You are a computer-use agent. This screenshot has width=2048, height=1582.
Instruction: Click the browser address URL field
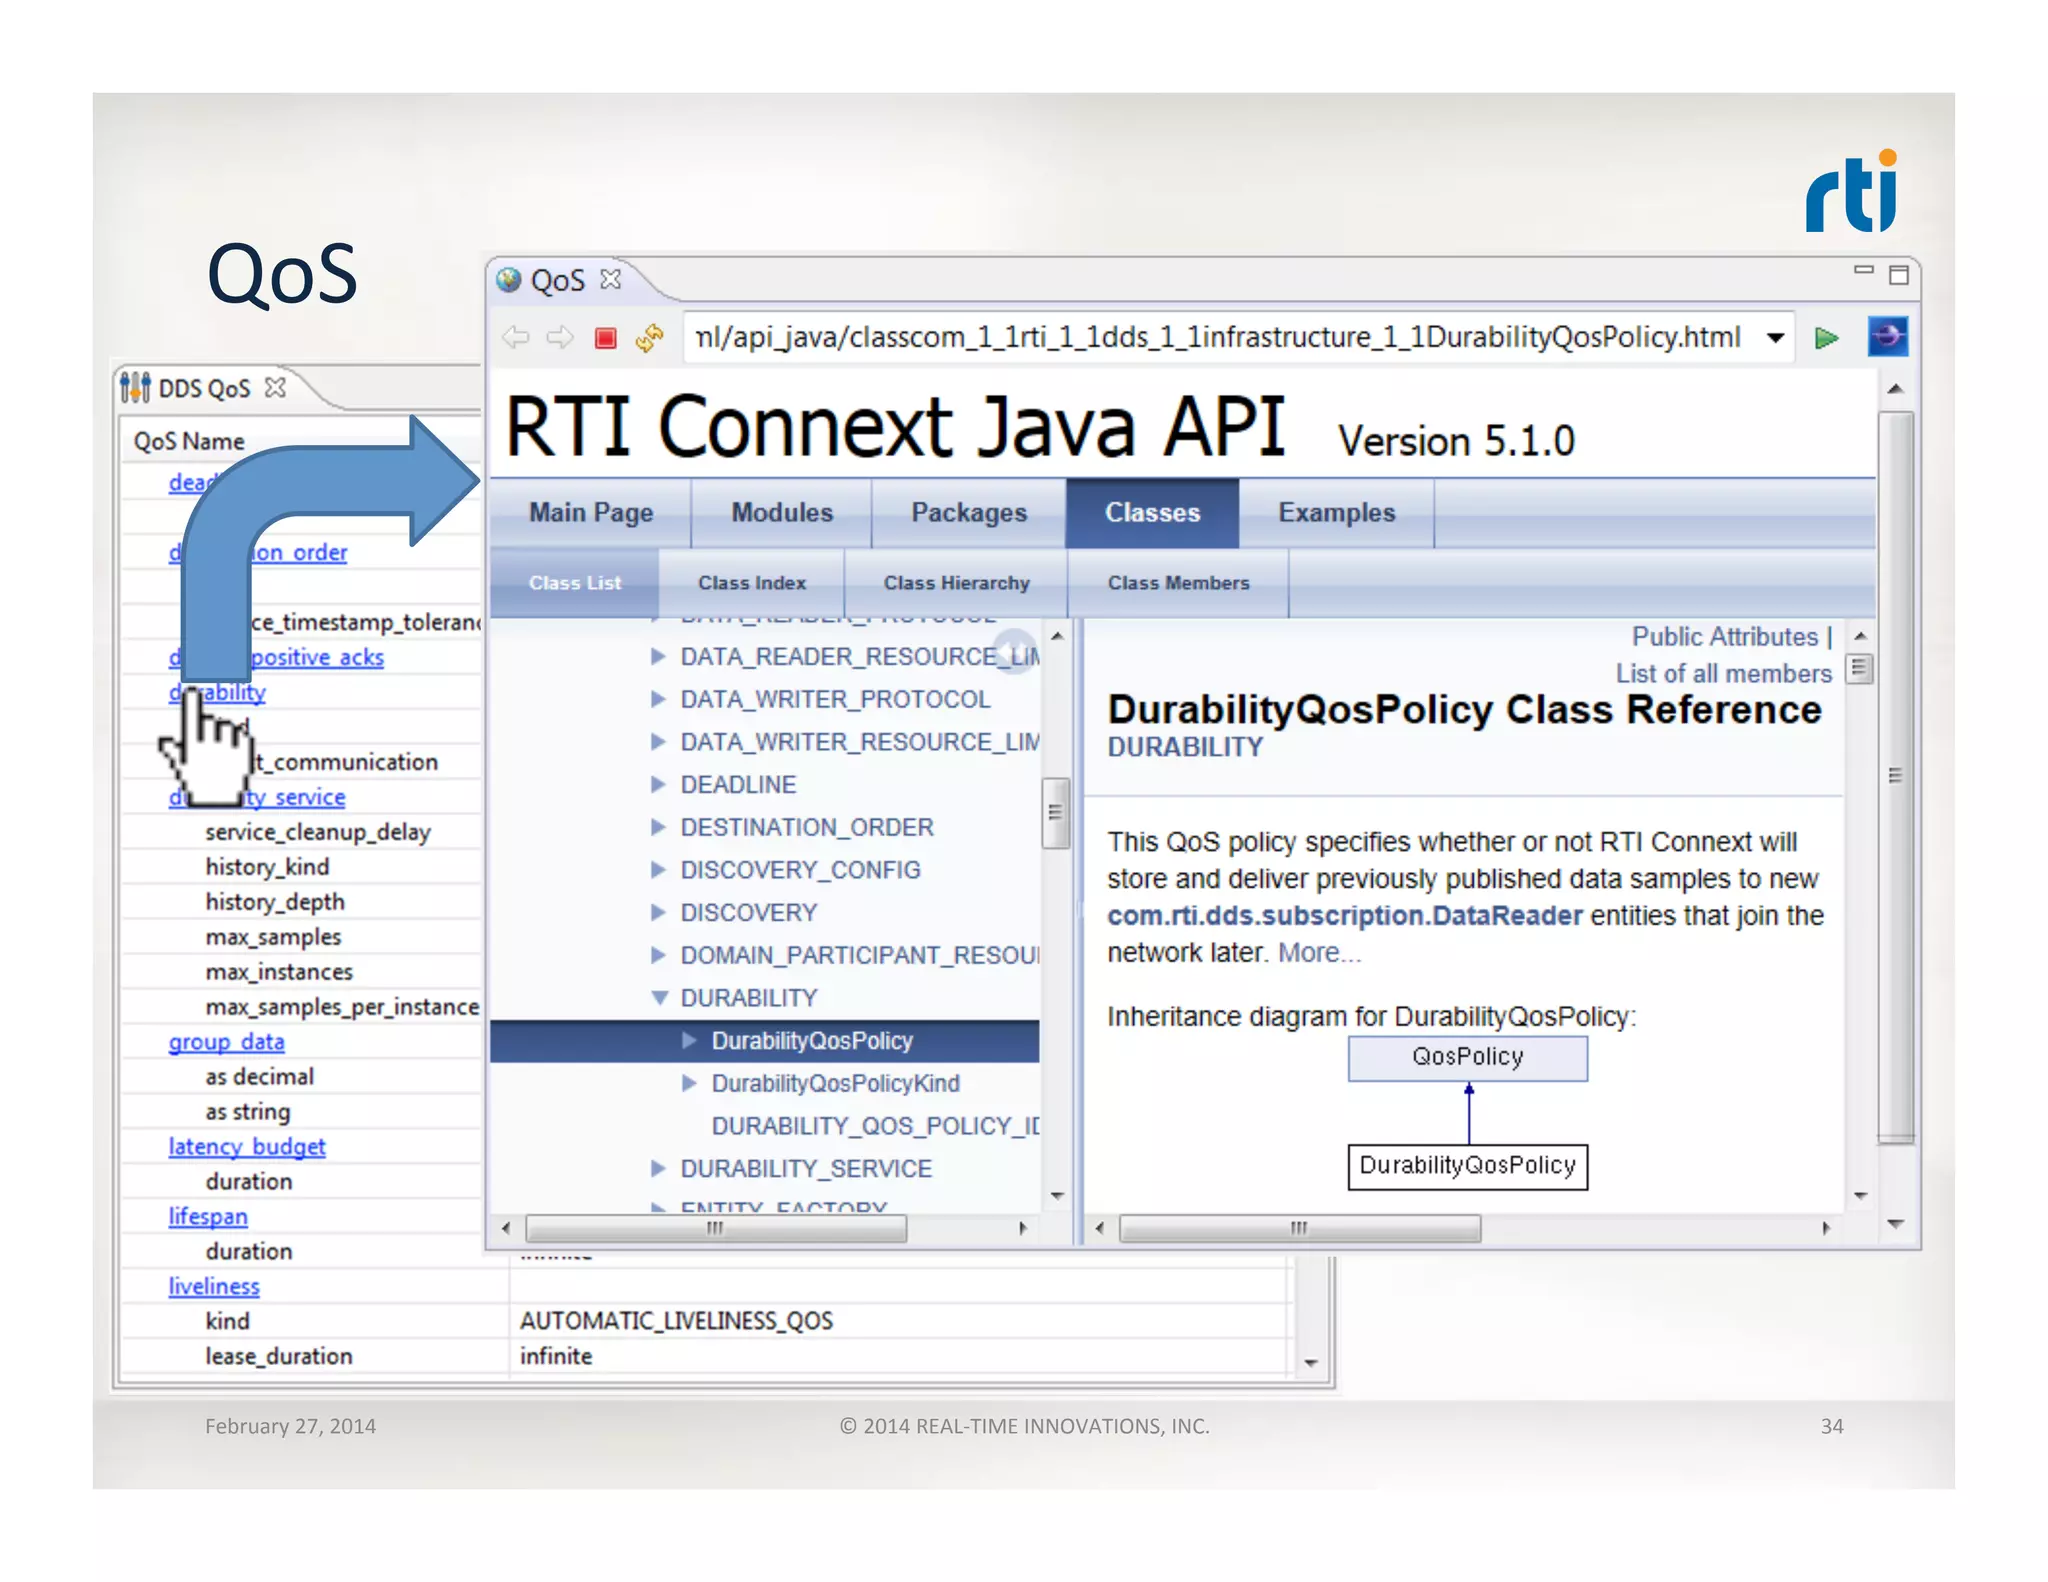click(x=1220, y=338)
